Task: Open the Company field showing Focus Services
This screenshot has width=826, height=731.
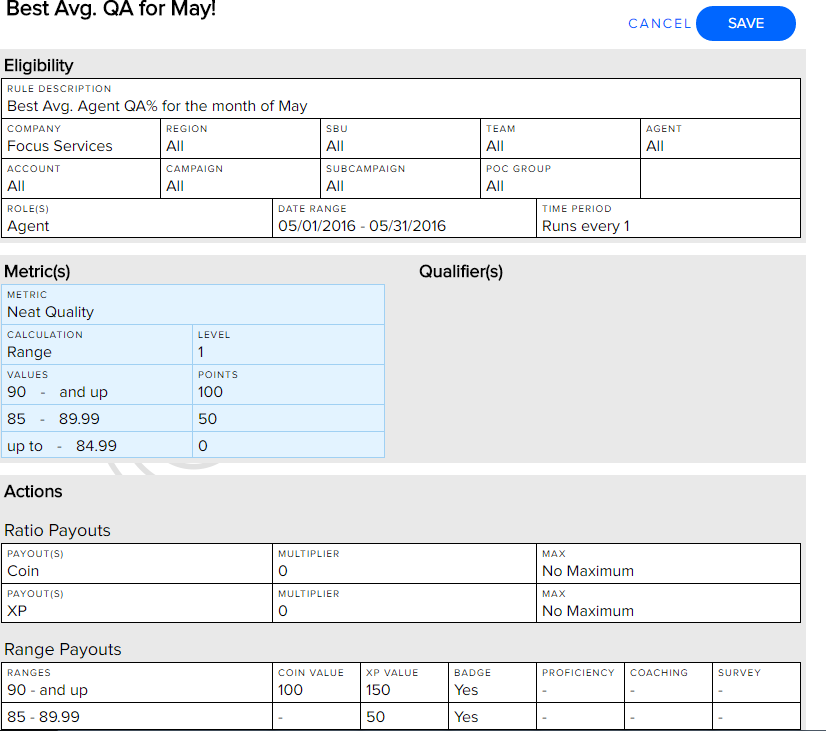Action: 81,139
